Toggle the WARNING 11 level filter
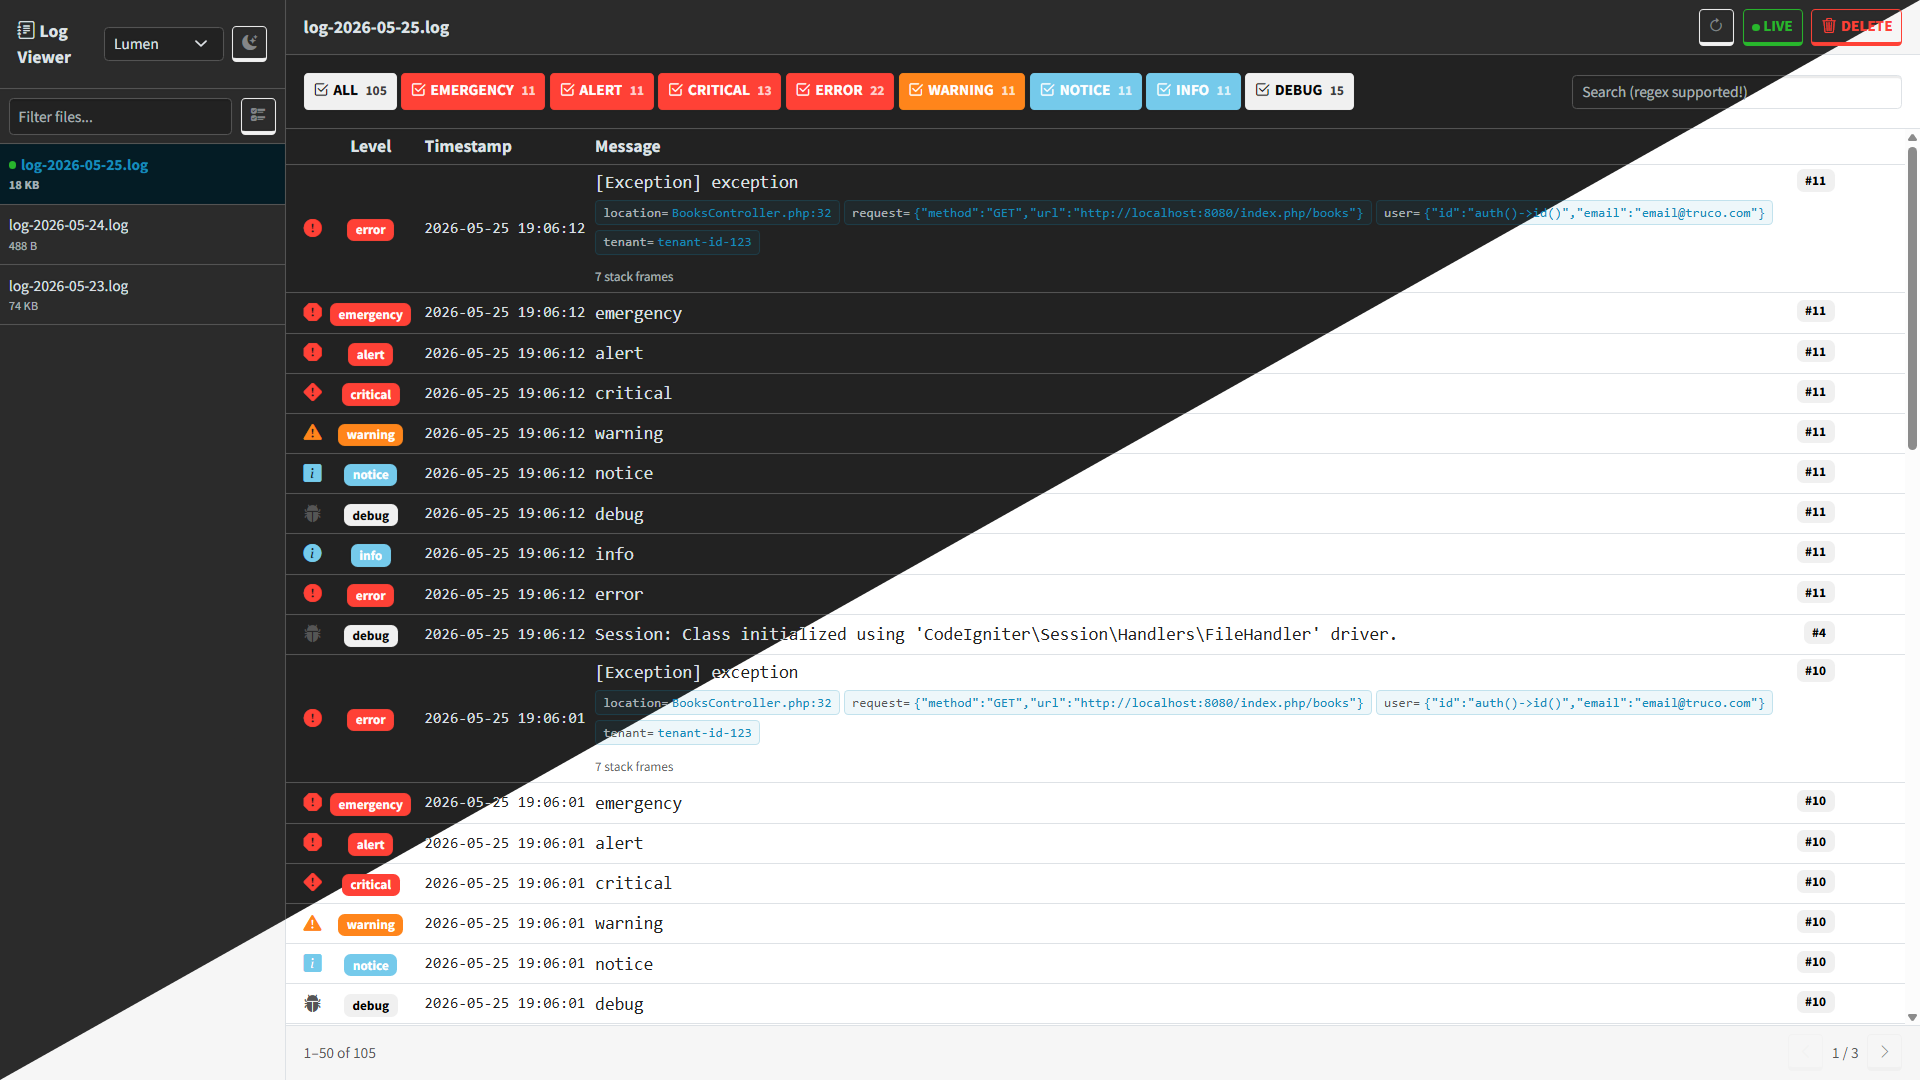The height and width of the screenshot is (1080, 1920). pyautogui.click(x=962, y=91)
